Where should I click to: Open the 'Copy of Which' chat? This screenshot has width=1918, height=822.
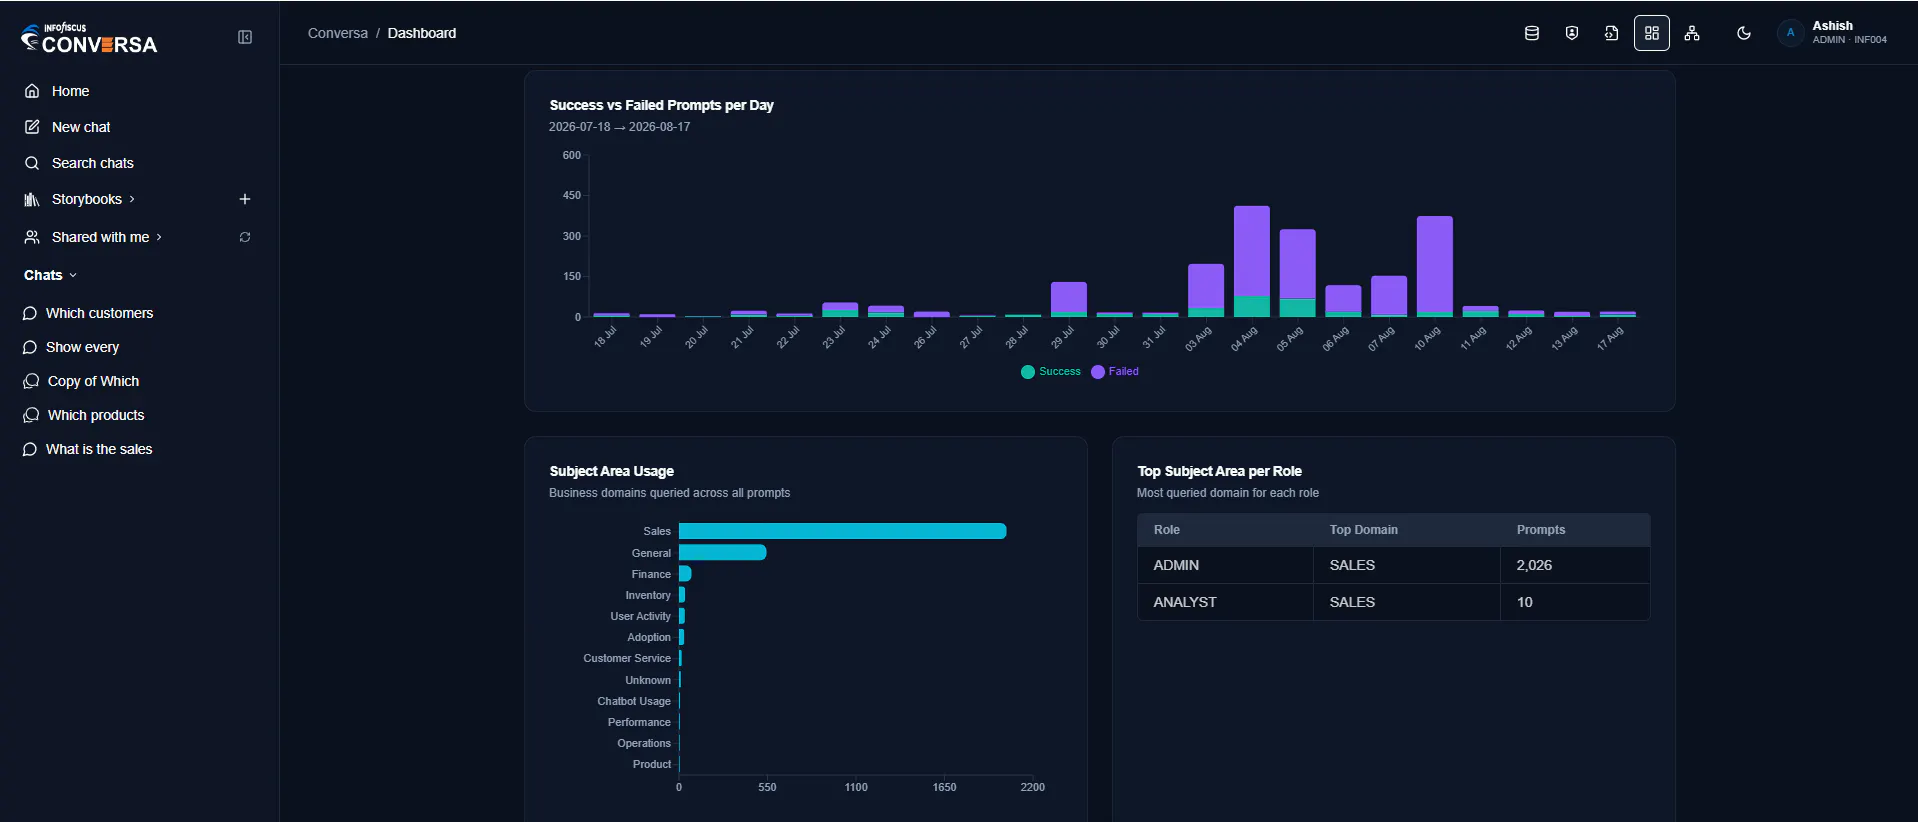(x=93, y=381)
